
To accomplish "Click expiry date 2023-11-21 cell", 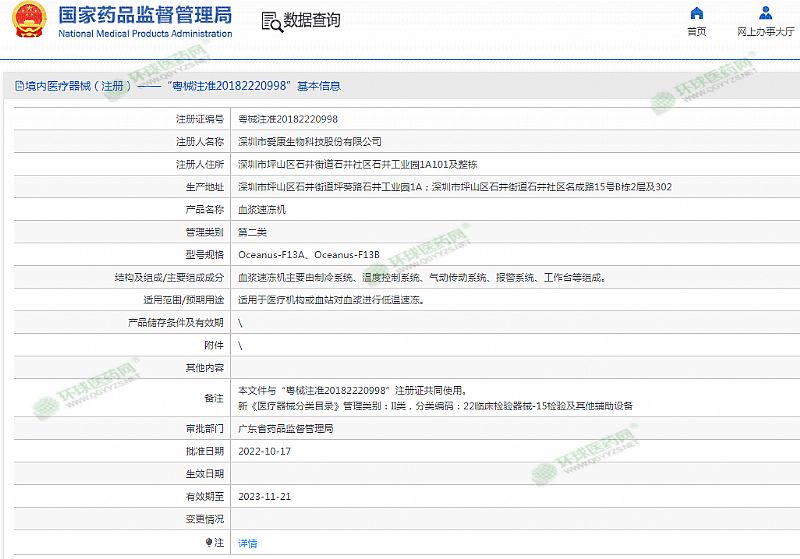I will (x=264, y=496).
